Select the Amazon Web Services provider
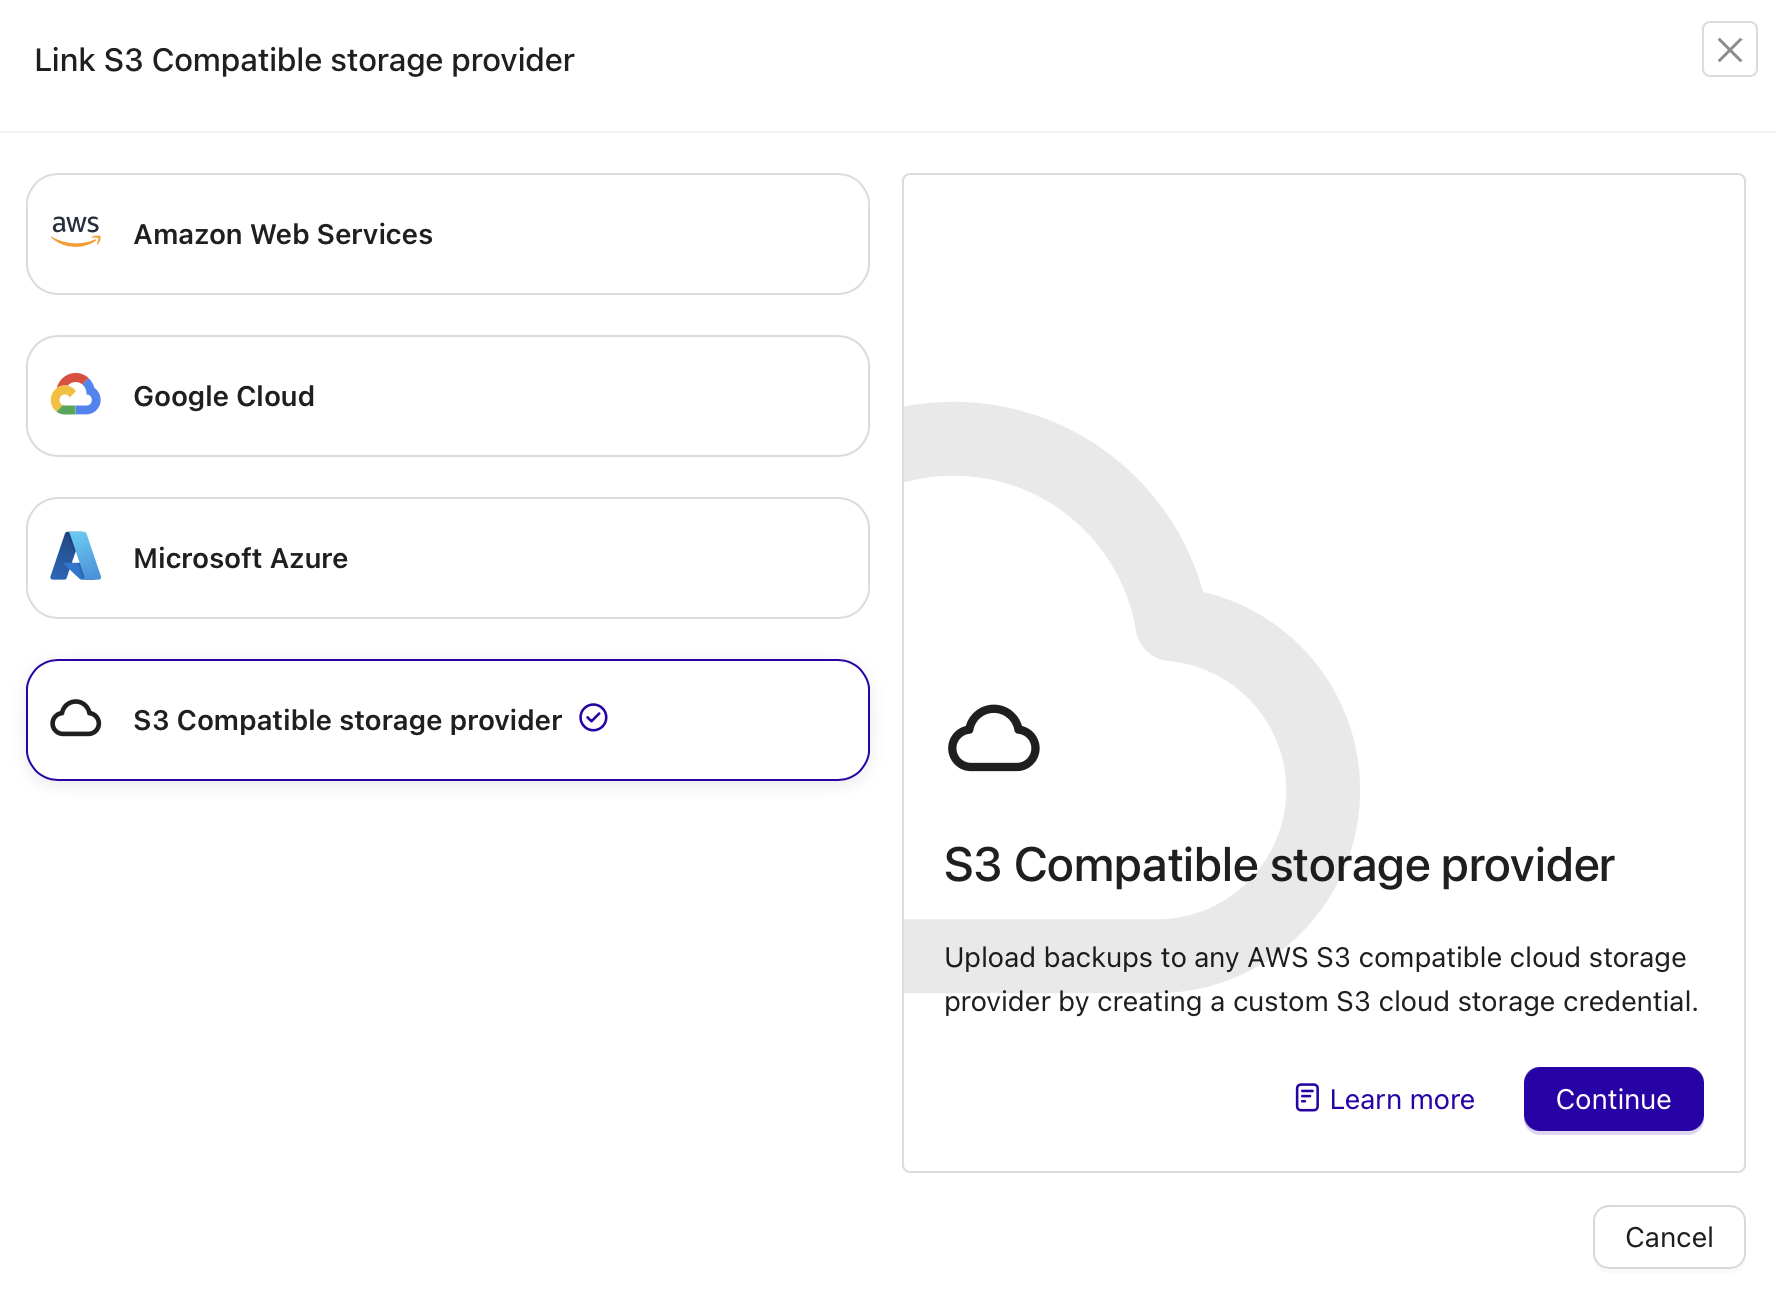The image size is (1776, 1294). (447, 234)
